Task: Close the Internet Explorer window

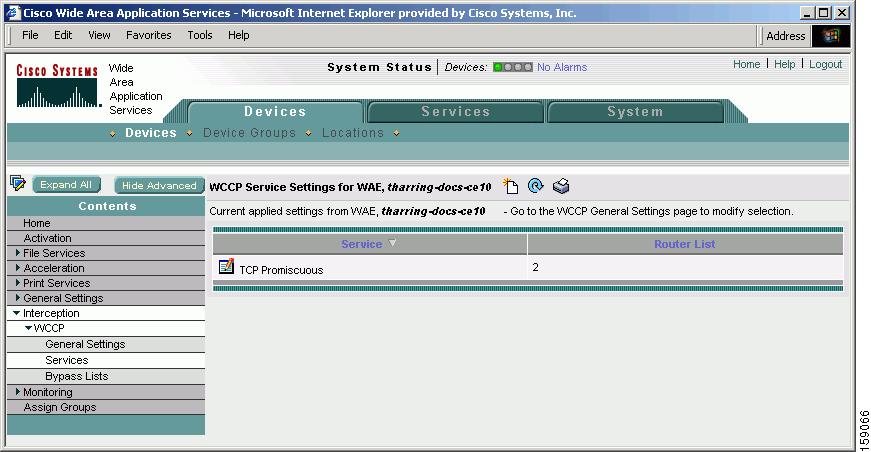Action: pyautogui.click(x=842, y=12)
